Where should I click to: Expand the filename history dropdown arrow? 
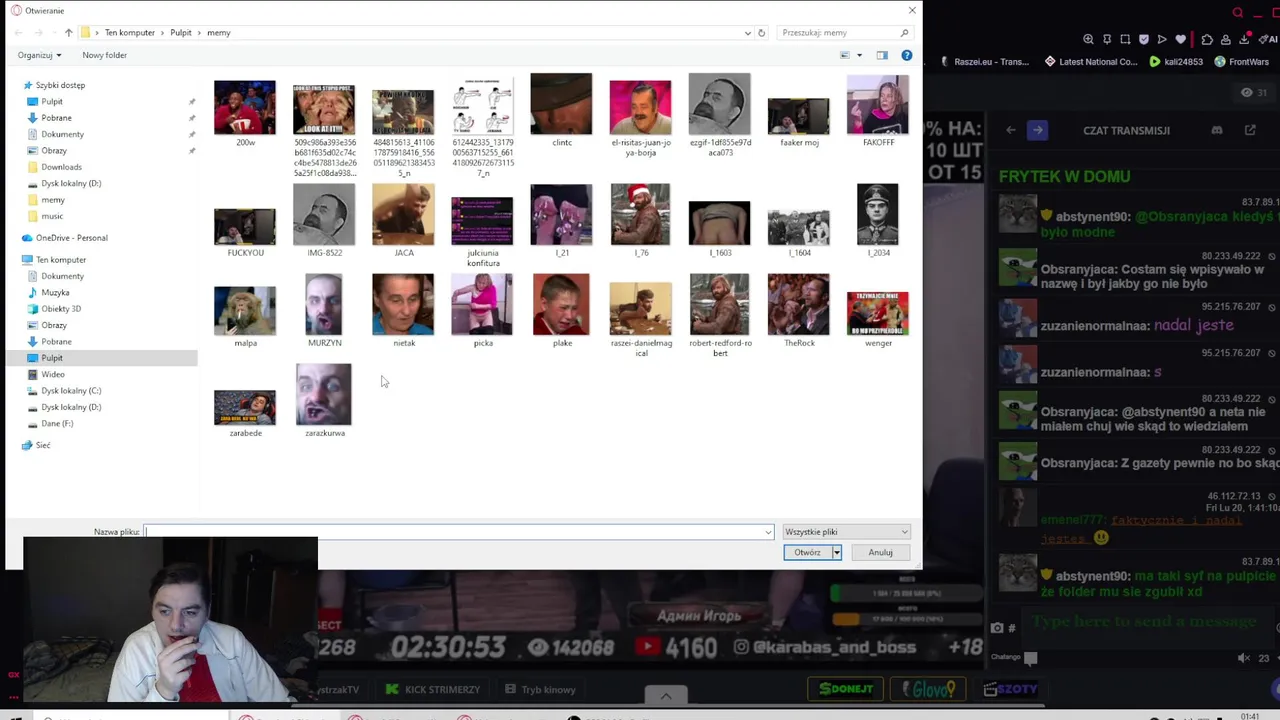click(768, 532)
